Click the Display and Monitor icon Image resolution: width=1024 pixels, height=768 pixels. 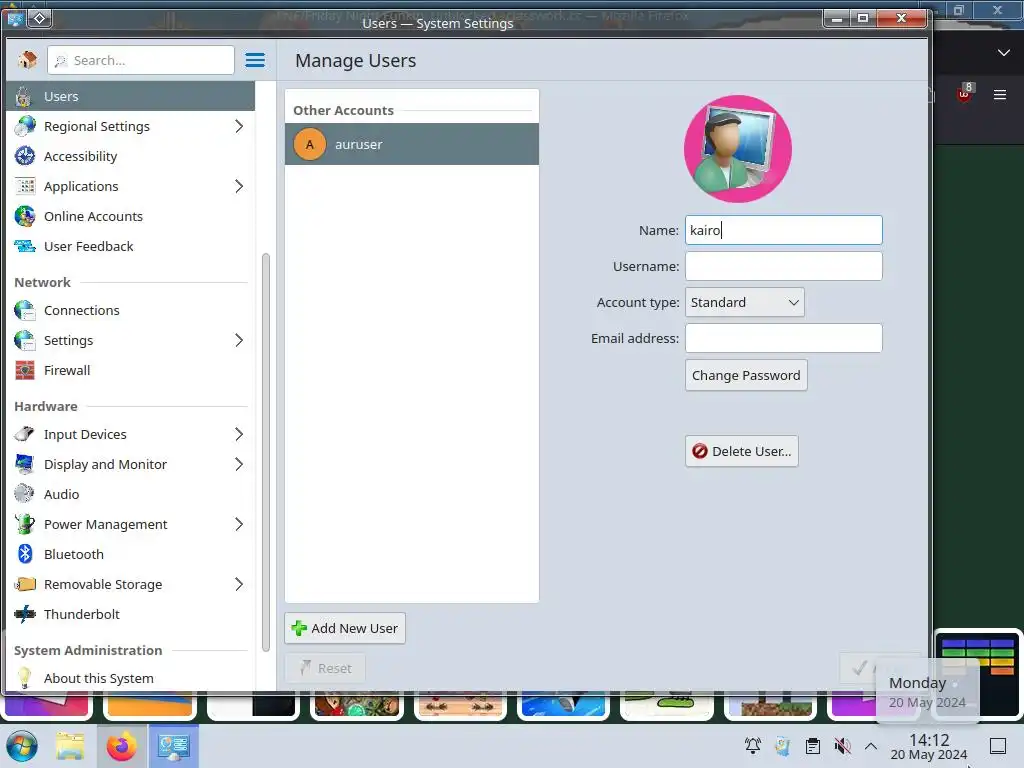pos(24,464)
